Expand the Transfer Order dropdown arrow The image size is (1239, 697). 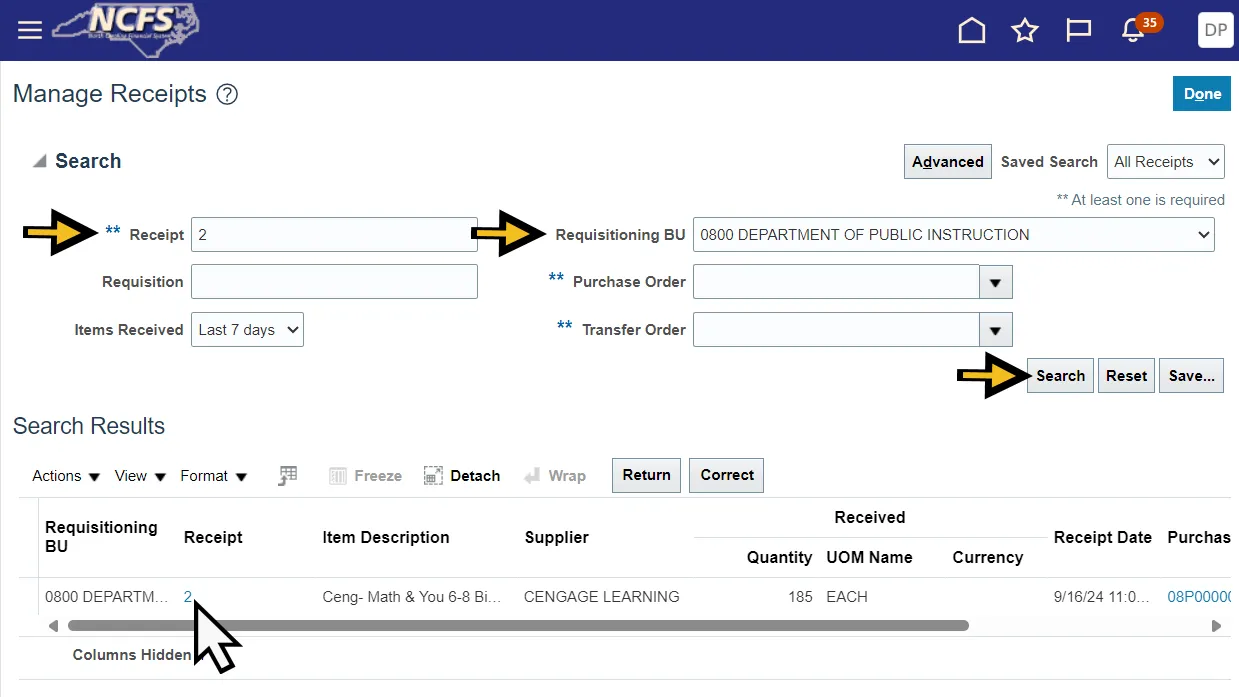(x=995, y=330)
